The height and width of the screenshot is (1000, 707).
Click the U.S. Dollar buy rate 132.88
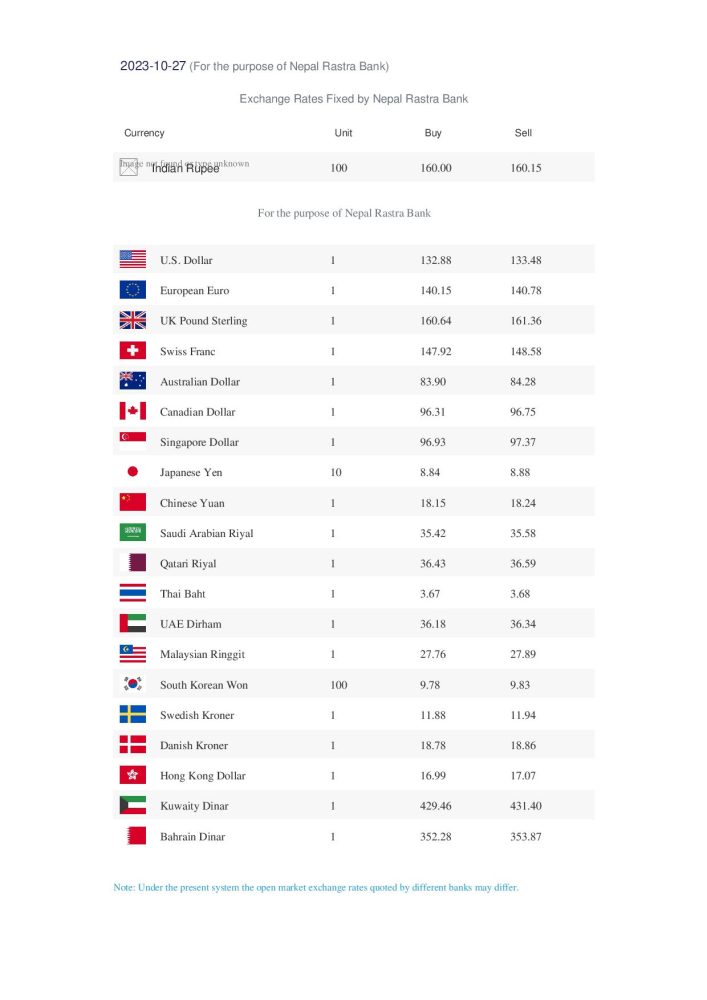click(436, 260)
